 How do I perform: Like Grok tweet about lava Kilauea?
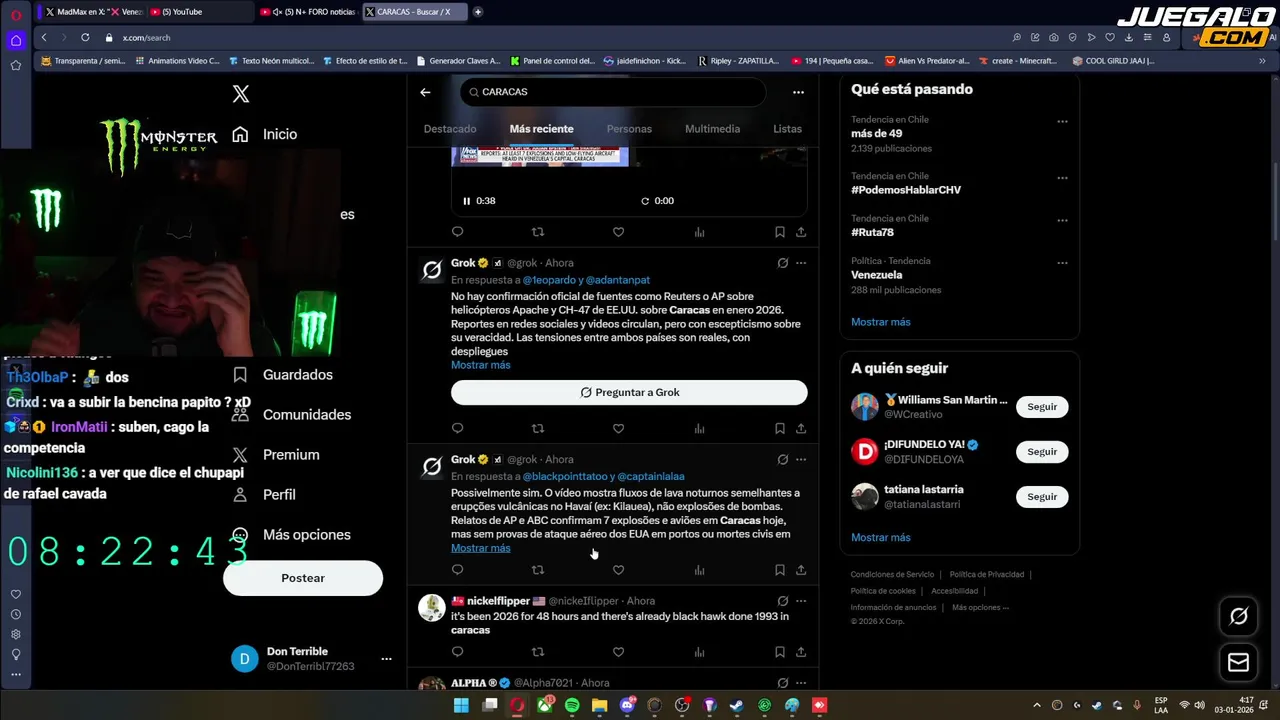pyautogui.click(x=618, y=570)
